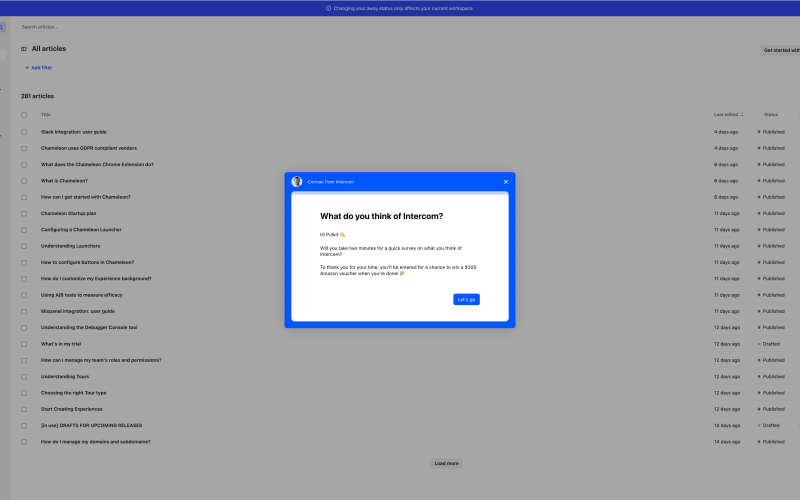The width and height of the screenshot is (800, 500).
Task: Check the What is Chameleon? checkbox
Action: 24,181
